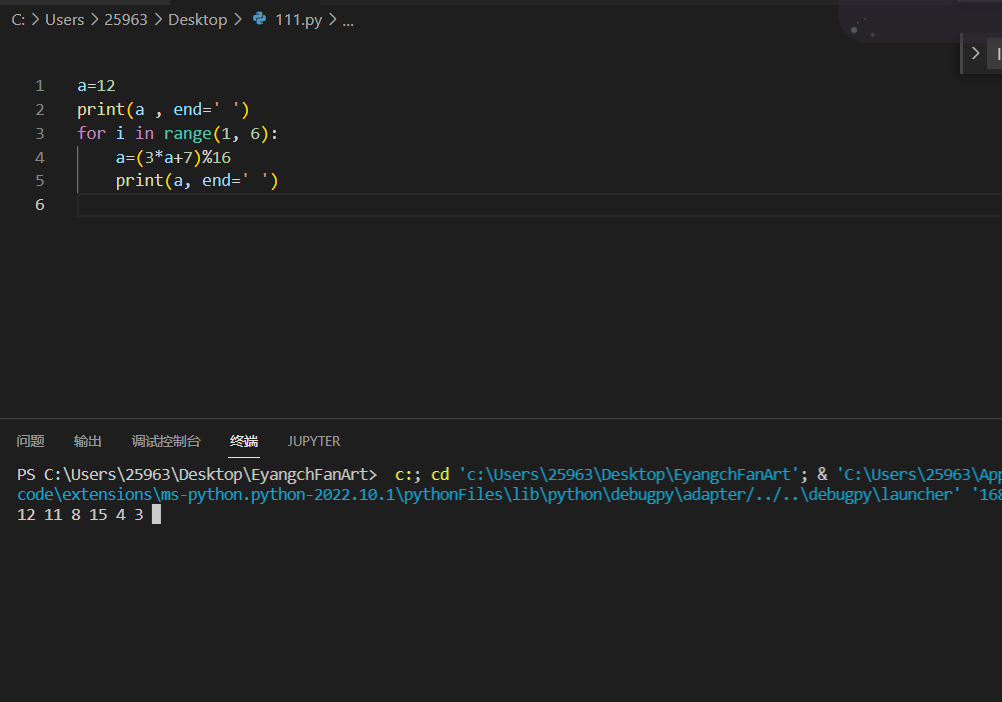1002x702 pixels.
Task: Open the JUPYTER panel tab
Action: pos(314,441)
